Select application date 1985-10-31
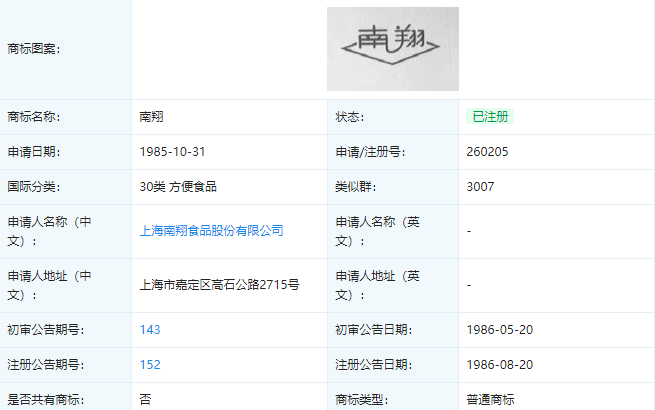This screenshot has width=655, height=410. pyautogui.click(x=173, y=152)
